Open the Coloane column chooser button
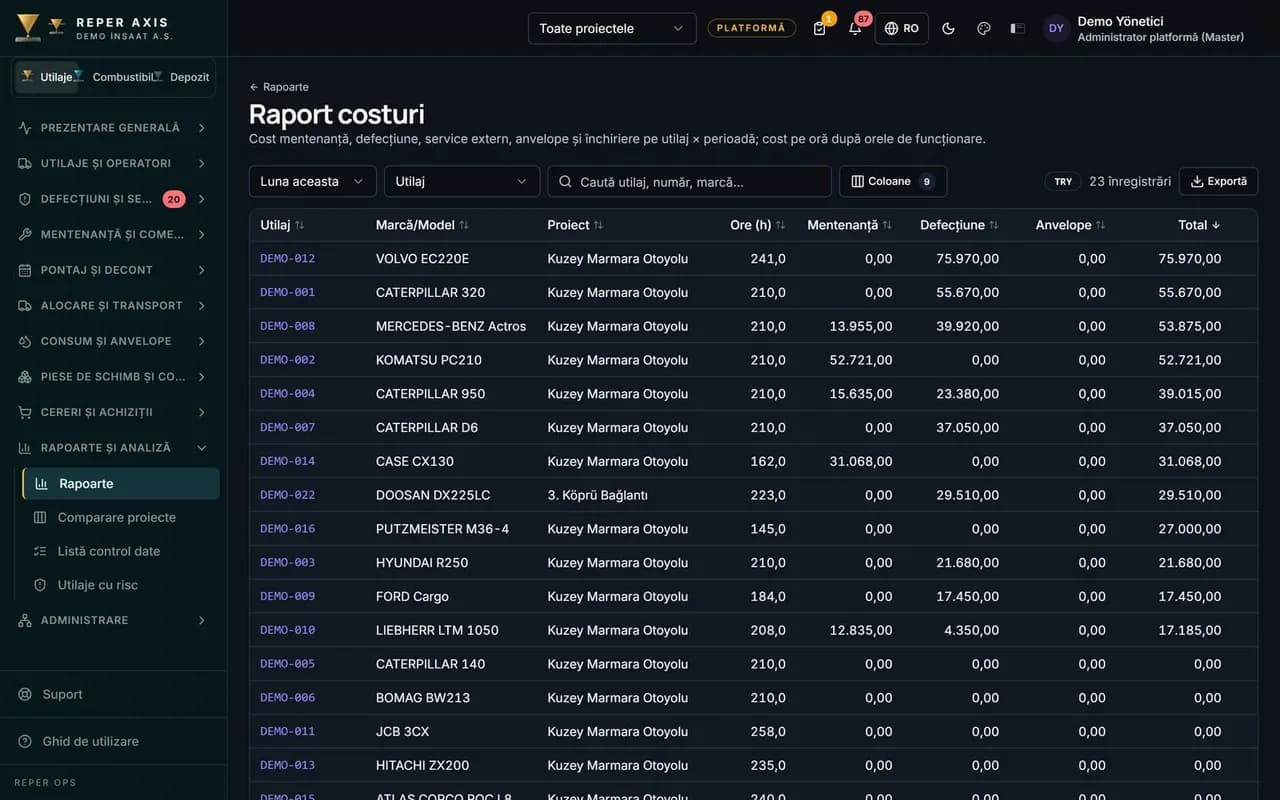The height and width of the screenshot is (800, 1280). pos(892,181)
